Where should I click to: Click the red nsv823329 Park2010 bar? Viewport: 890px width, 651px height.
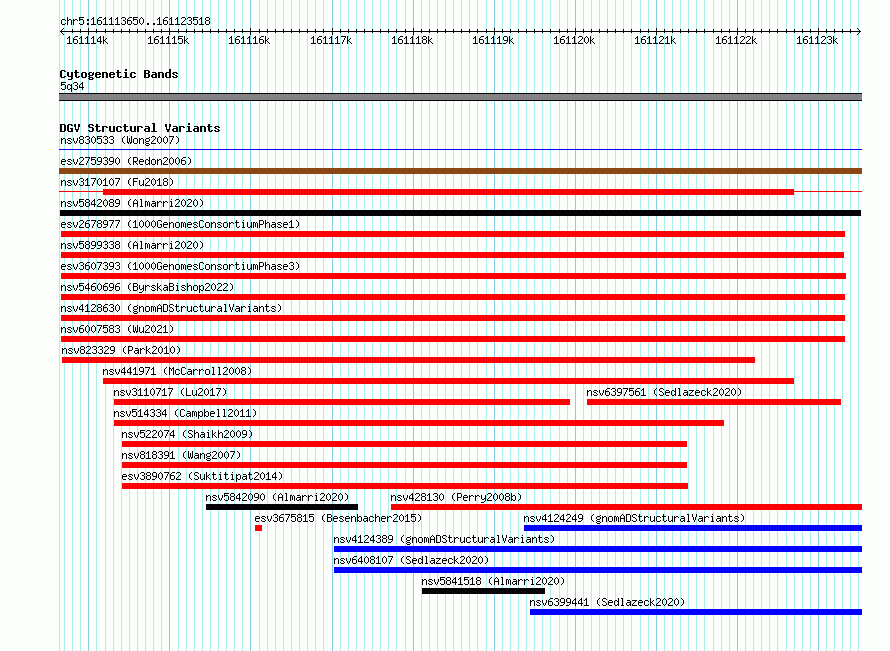pos(408,360)
